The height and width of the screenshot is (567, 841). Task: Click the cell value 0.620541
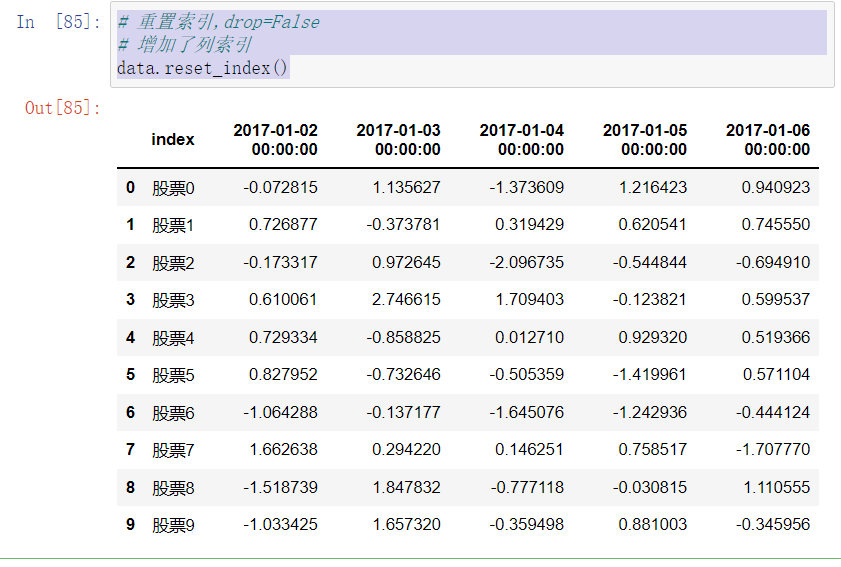[652, 224]
